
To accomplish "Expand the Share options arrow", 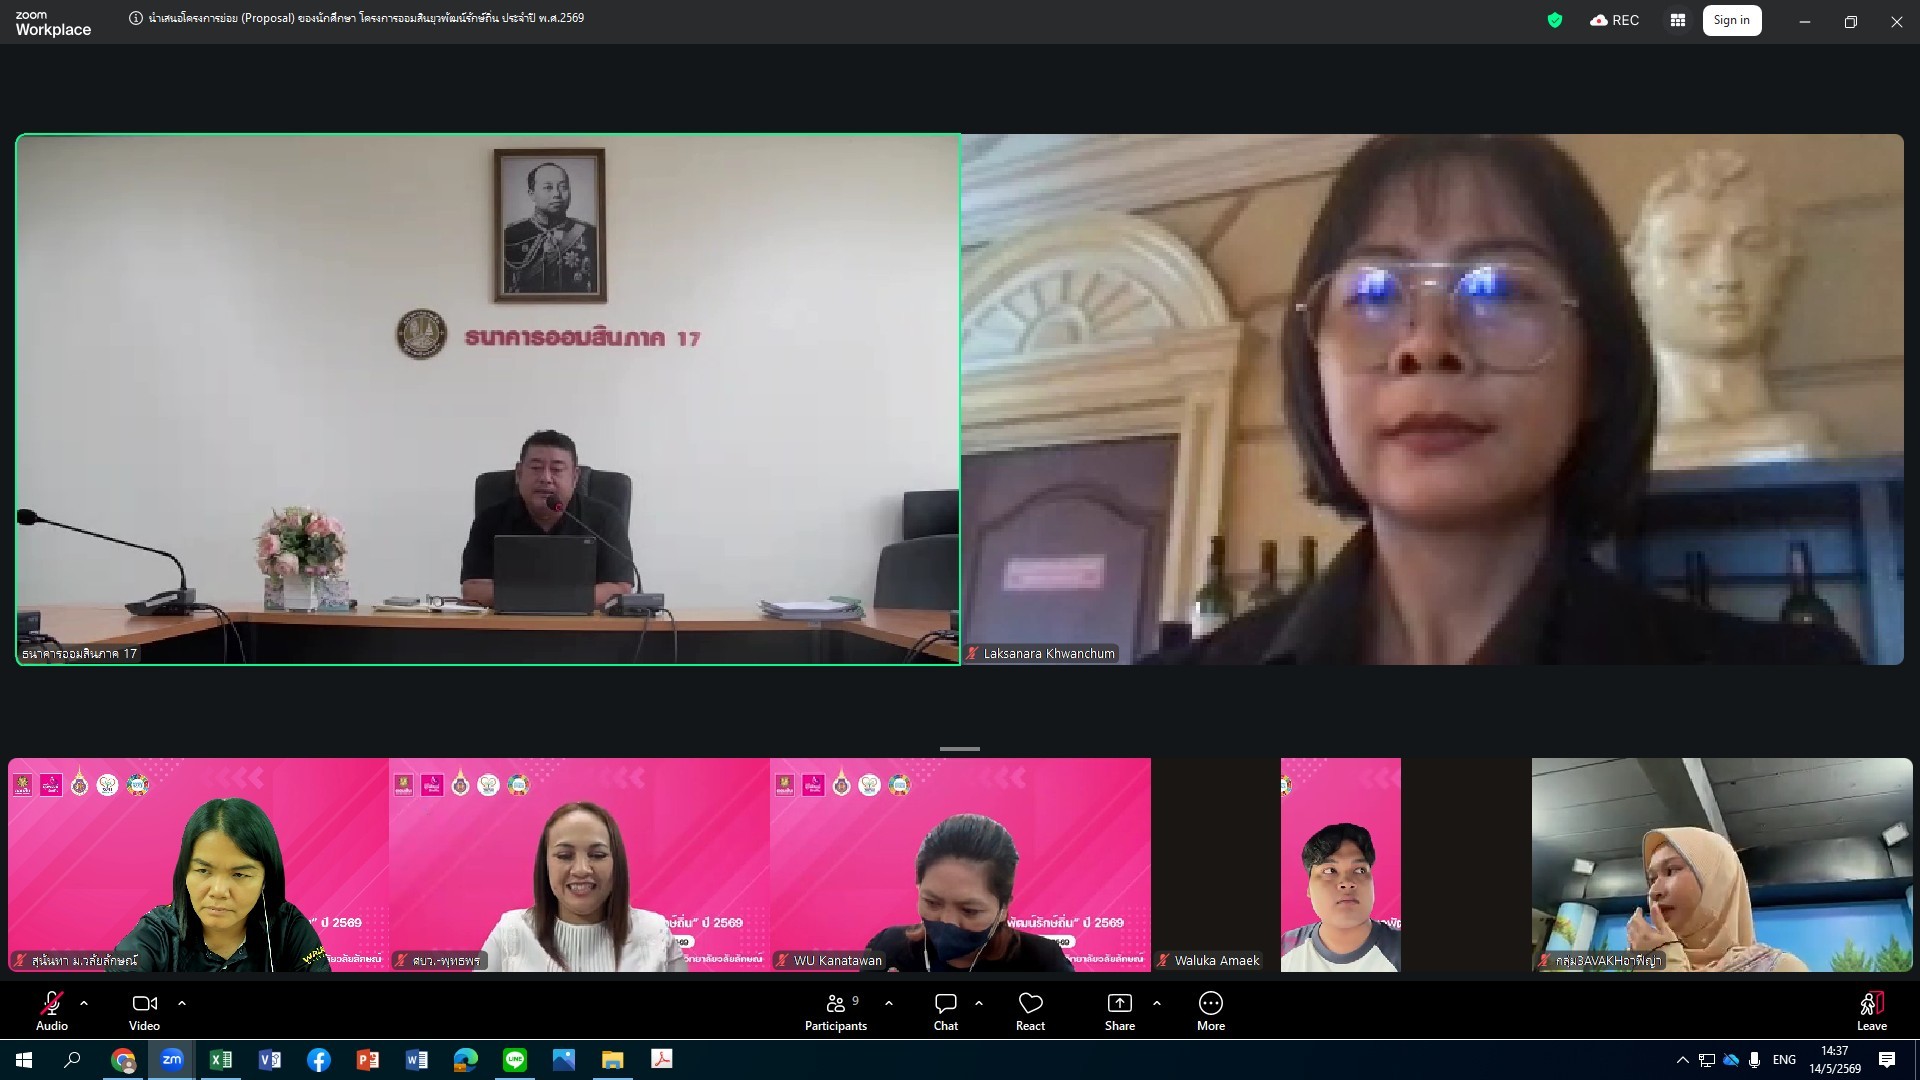I will click(1157, 1002).
